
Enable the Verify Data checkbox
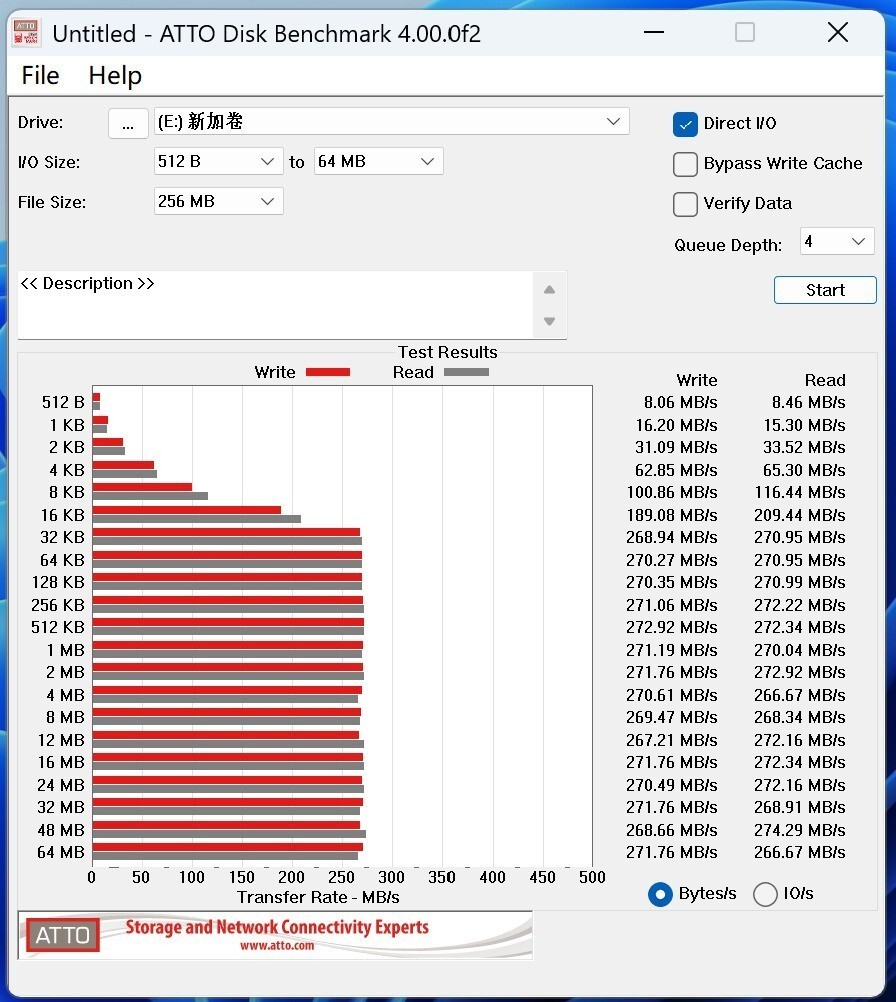pyautogui.click(x=685, y=204)
